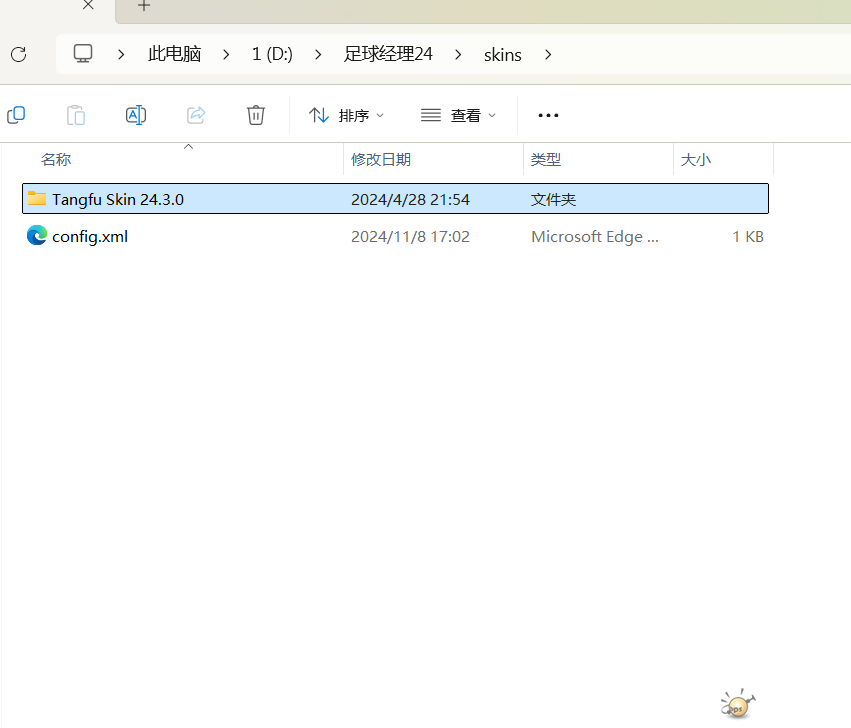The height and width of the screenshot is (728, 851).
Task: Click the paste icon in toolbar
Action: click(x=76, y=115)
